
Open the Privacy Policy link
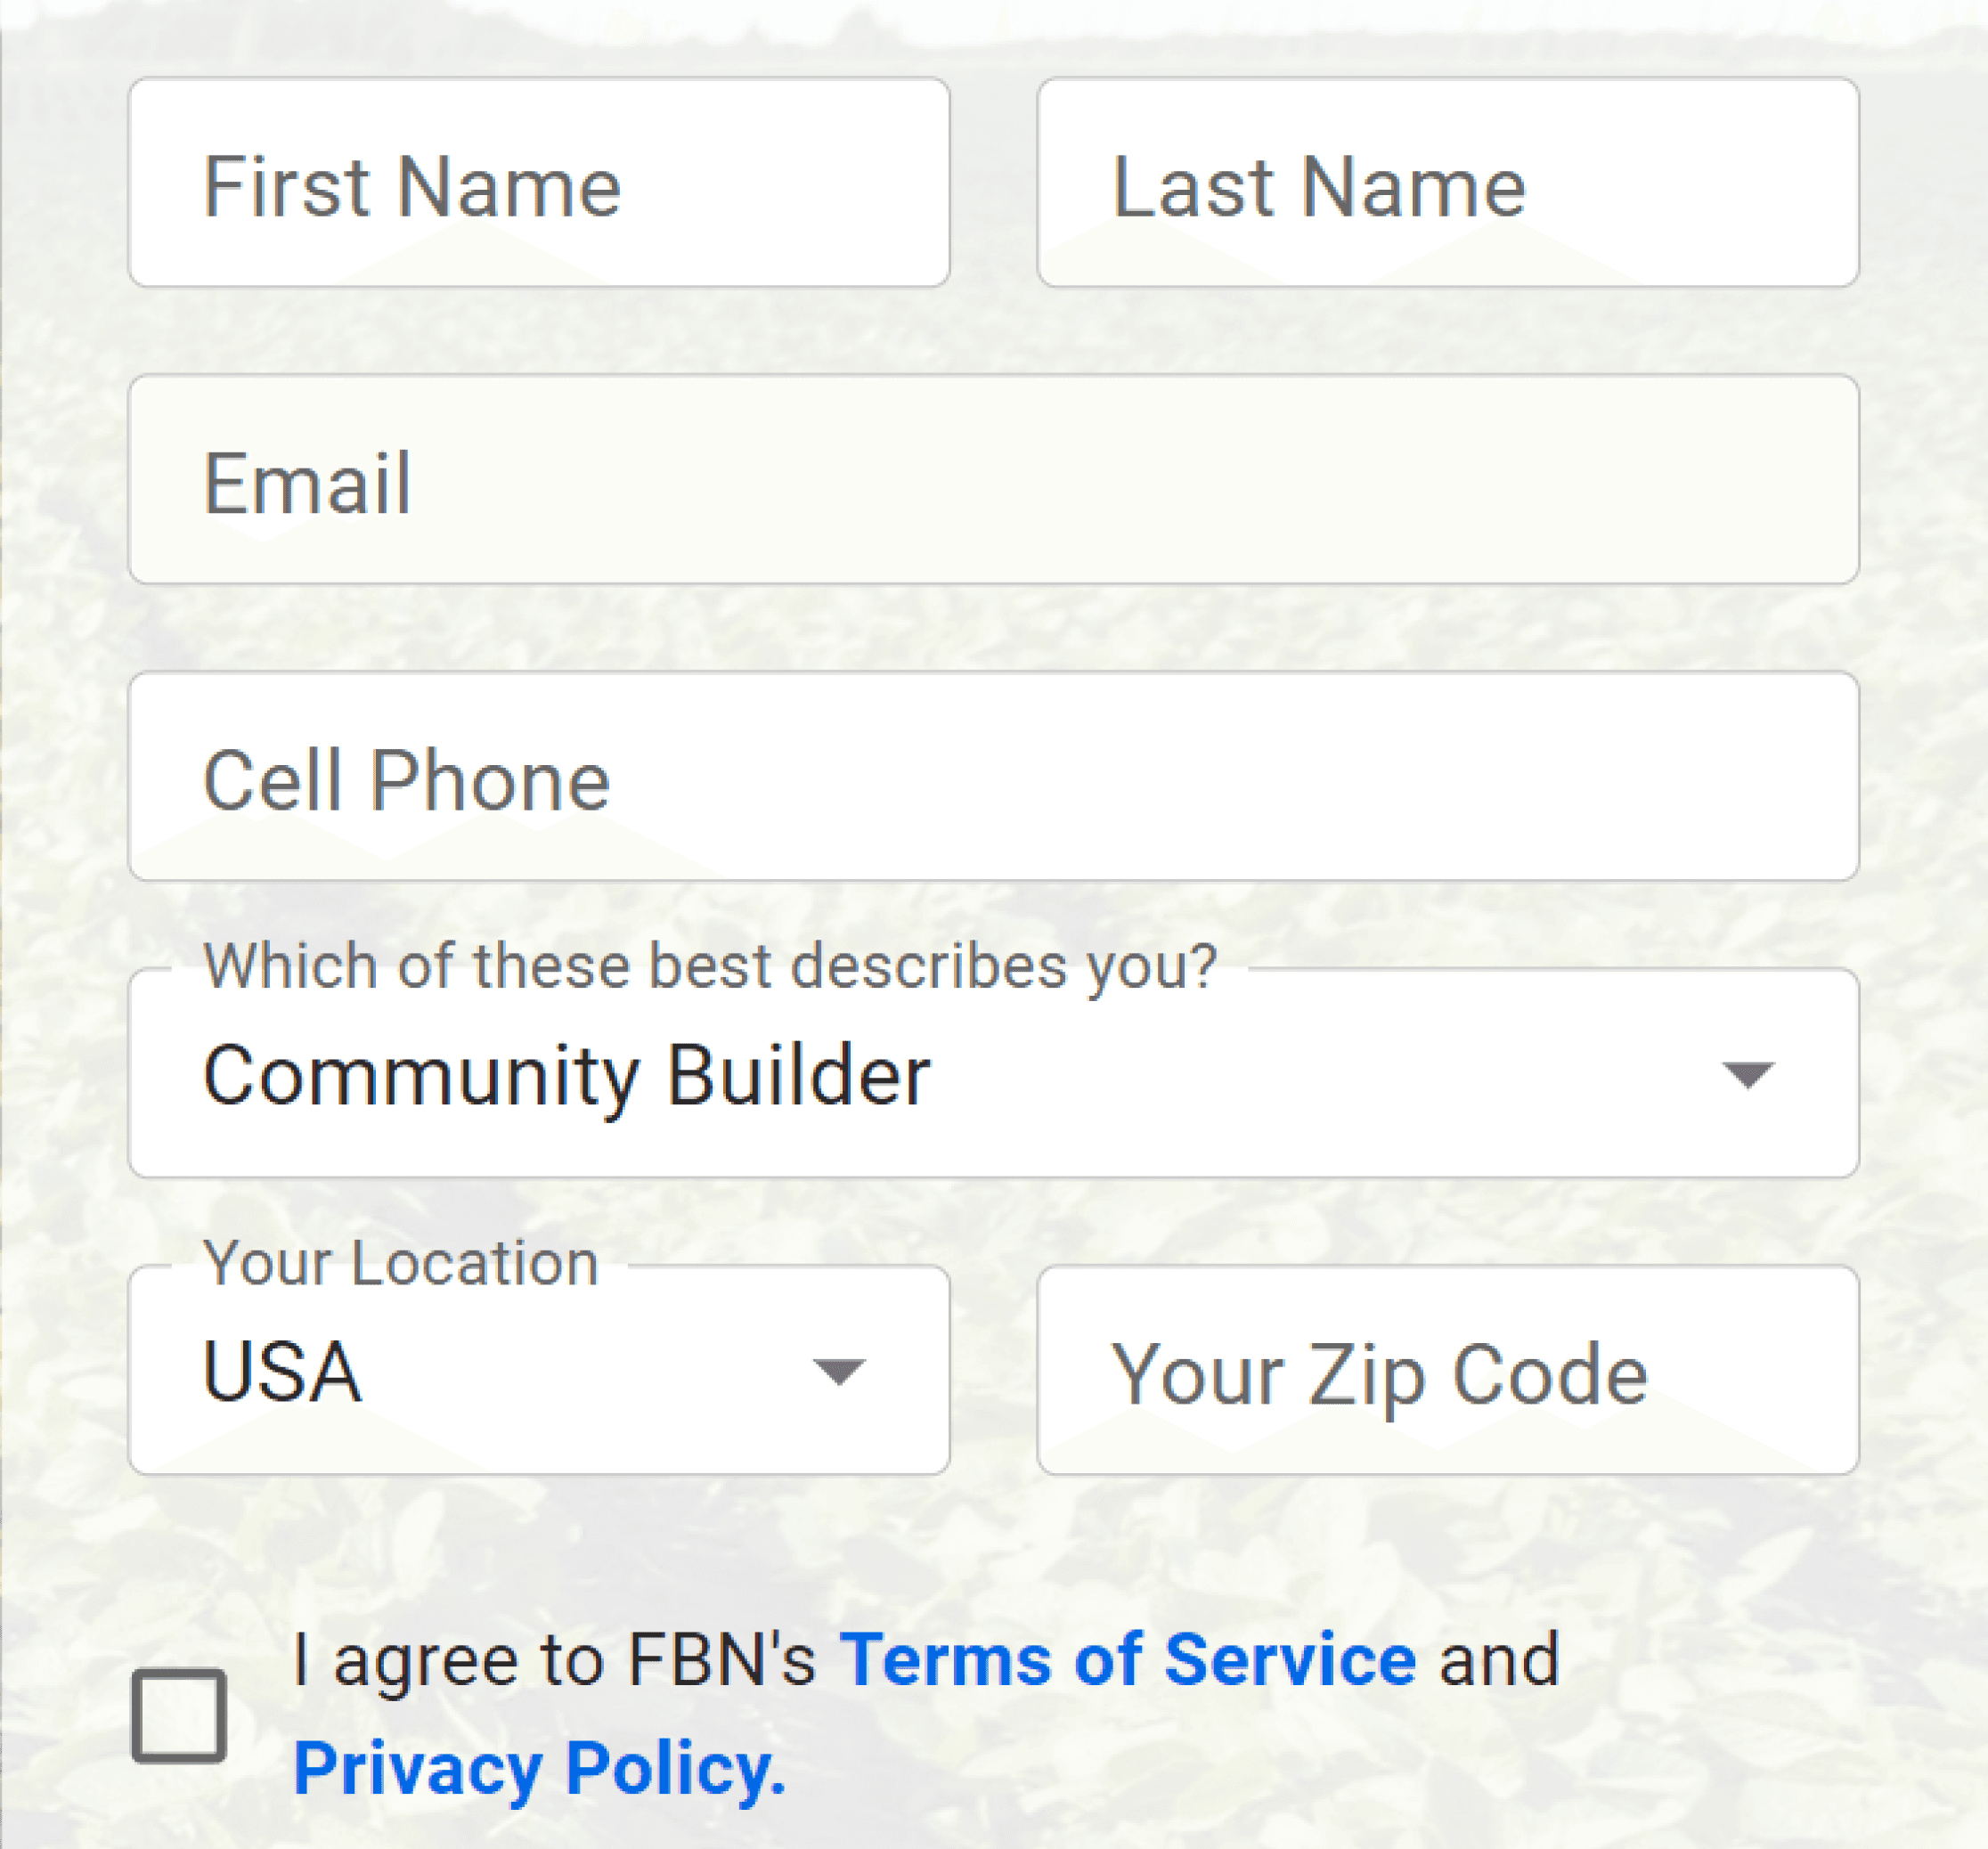(x=540, y=1769)
